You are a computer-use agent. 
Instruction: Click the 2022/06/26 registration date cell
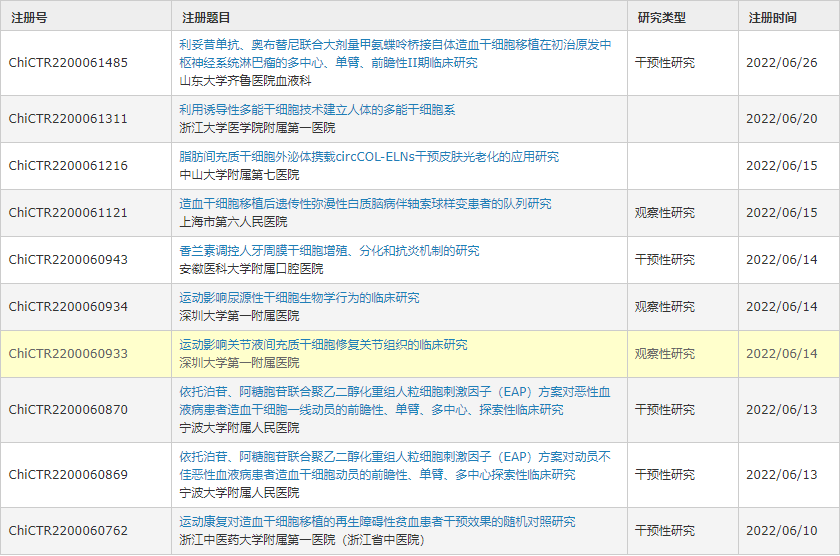pyautogui.click(x=781, y=62)
